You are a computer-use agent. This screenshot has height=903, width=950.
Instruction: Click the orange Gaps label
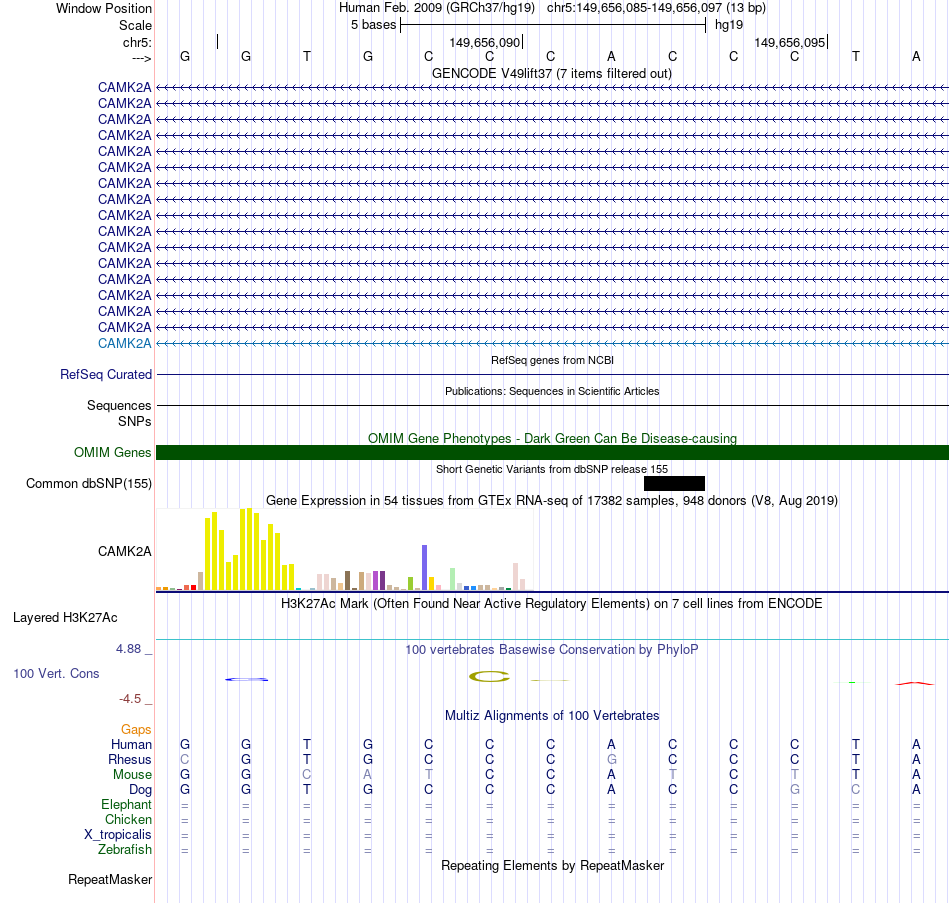click(136, 729)
